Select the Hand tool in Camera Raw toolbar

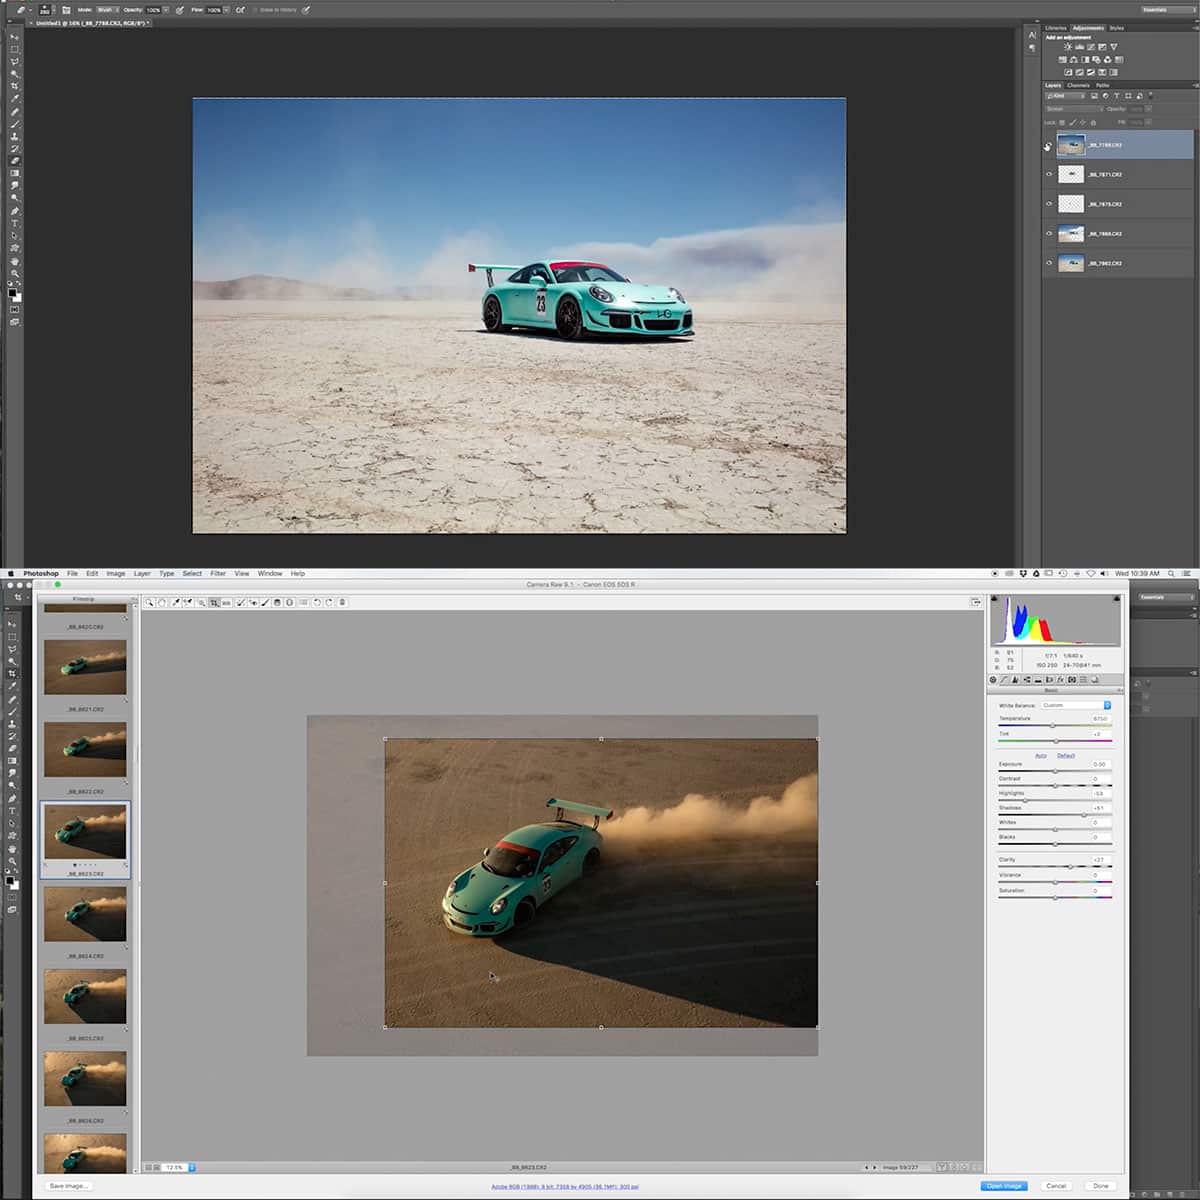click(x=162, y=603)
